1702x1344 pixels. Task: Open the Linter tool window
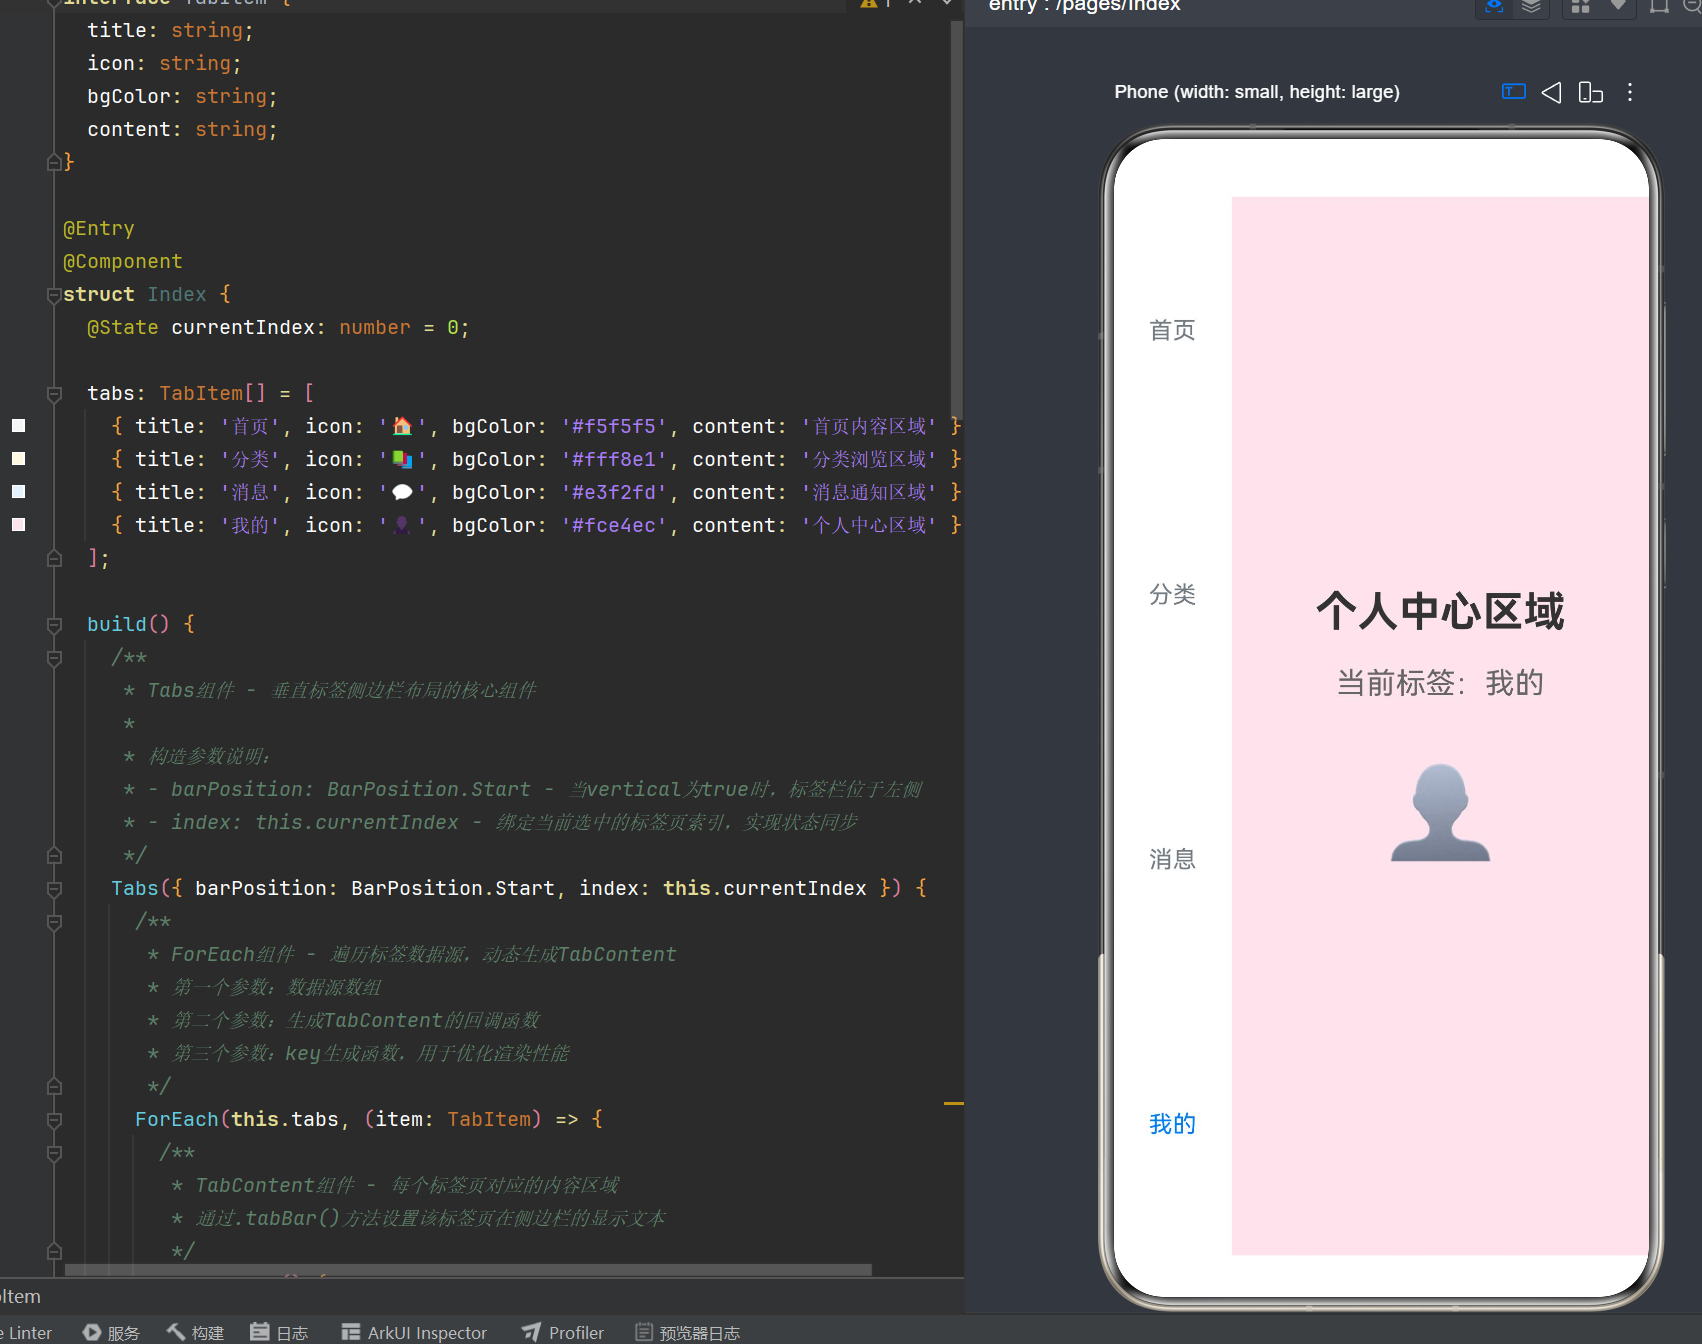click(x=27, y=1332)
